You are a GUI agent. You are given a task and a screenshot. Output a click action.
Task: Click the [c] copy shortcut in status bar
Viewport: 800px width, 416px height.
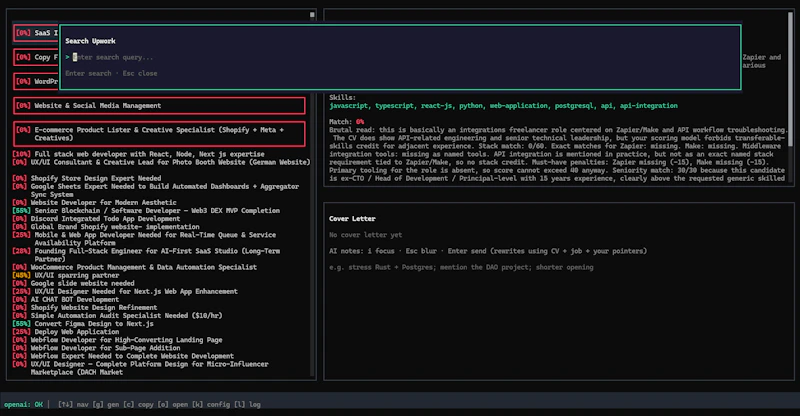(x=138, y=404)
